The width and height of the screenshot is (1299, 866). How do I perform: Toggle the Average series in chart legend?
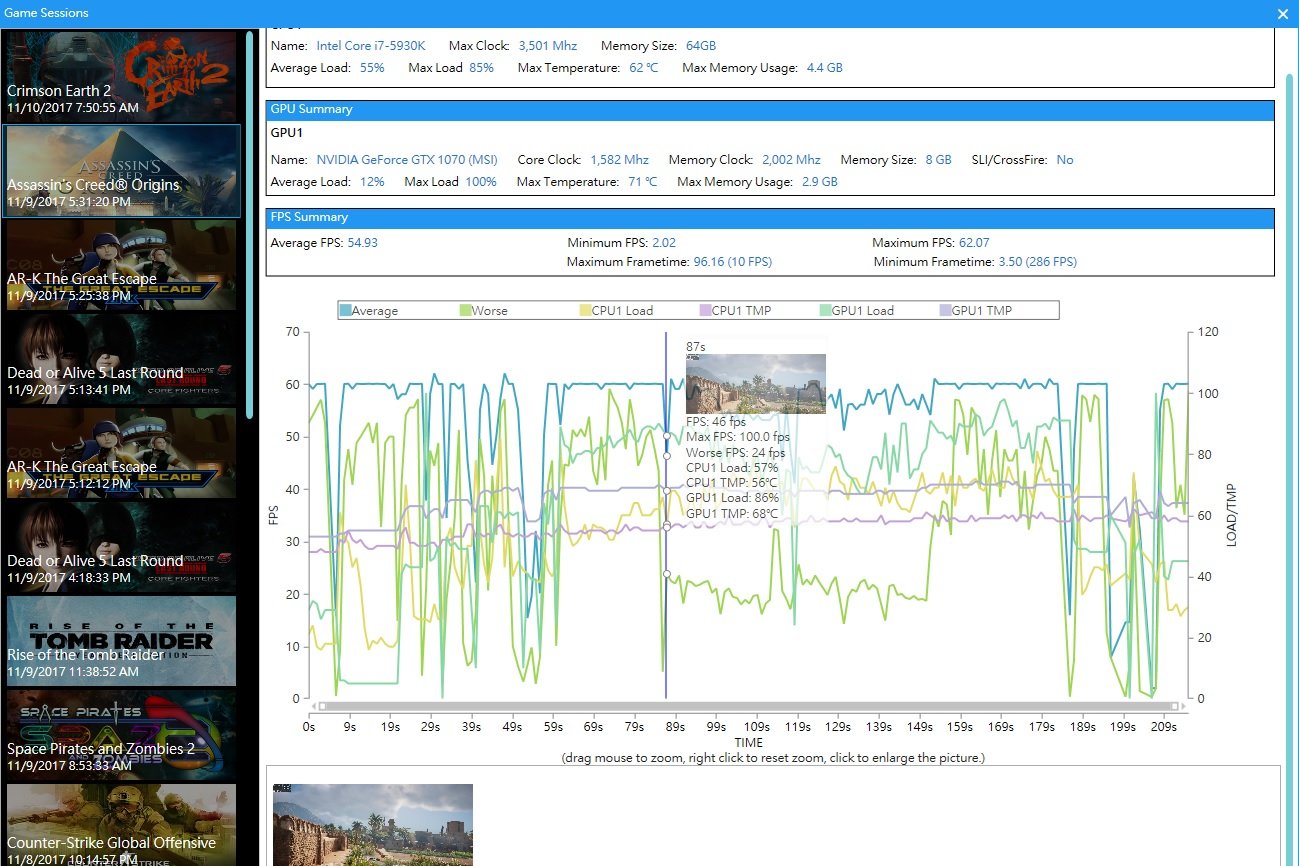pos(369,311)
